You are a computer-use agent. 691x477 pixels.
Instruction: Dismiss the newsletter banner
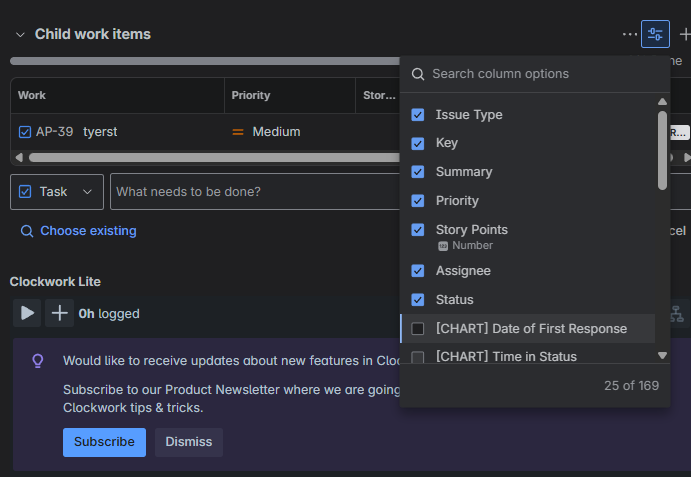click(189, 442)
